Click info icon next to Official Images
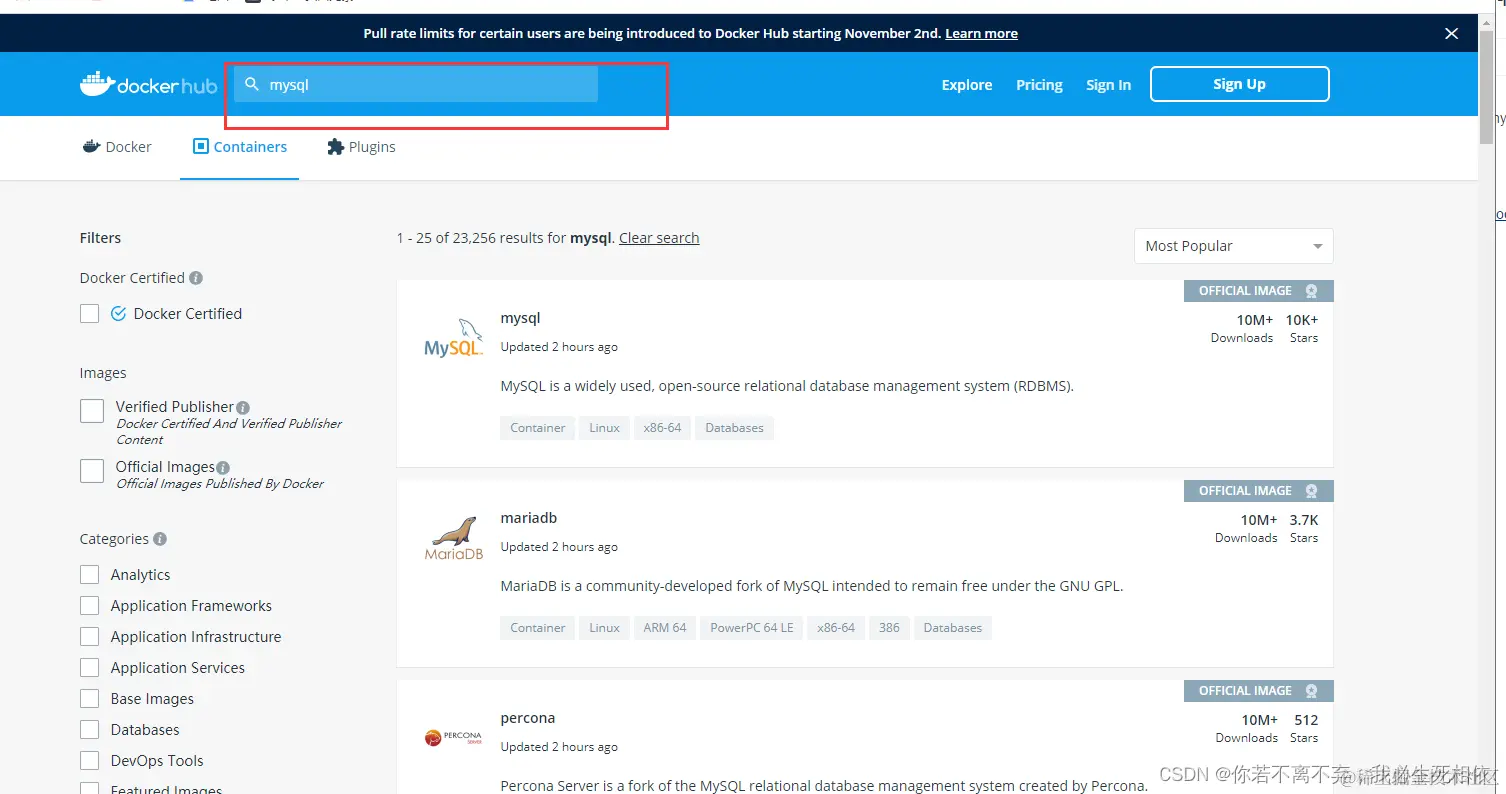This screenshot has height=794, width=1506. pos(223,467)
